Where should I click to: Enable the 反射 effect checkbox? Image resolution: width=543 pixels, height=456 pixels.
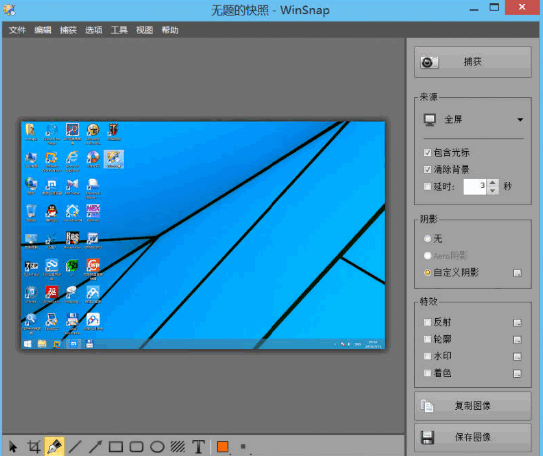(x=427, y=322)
